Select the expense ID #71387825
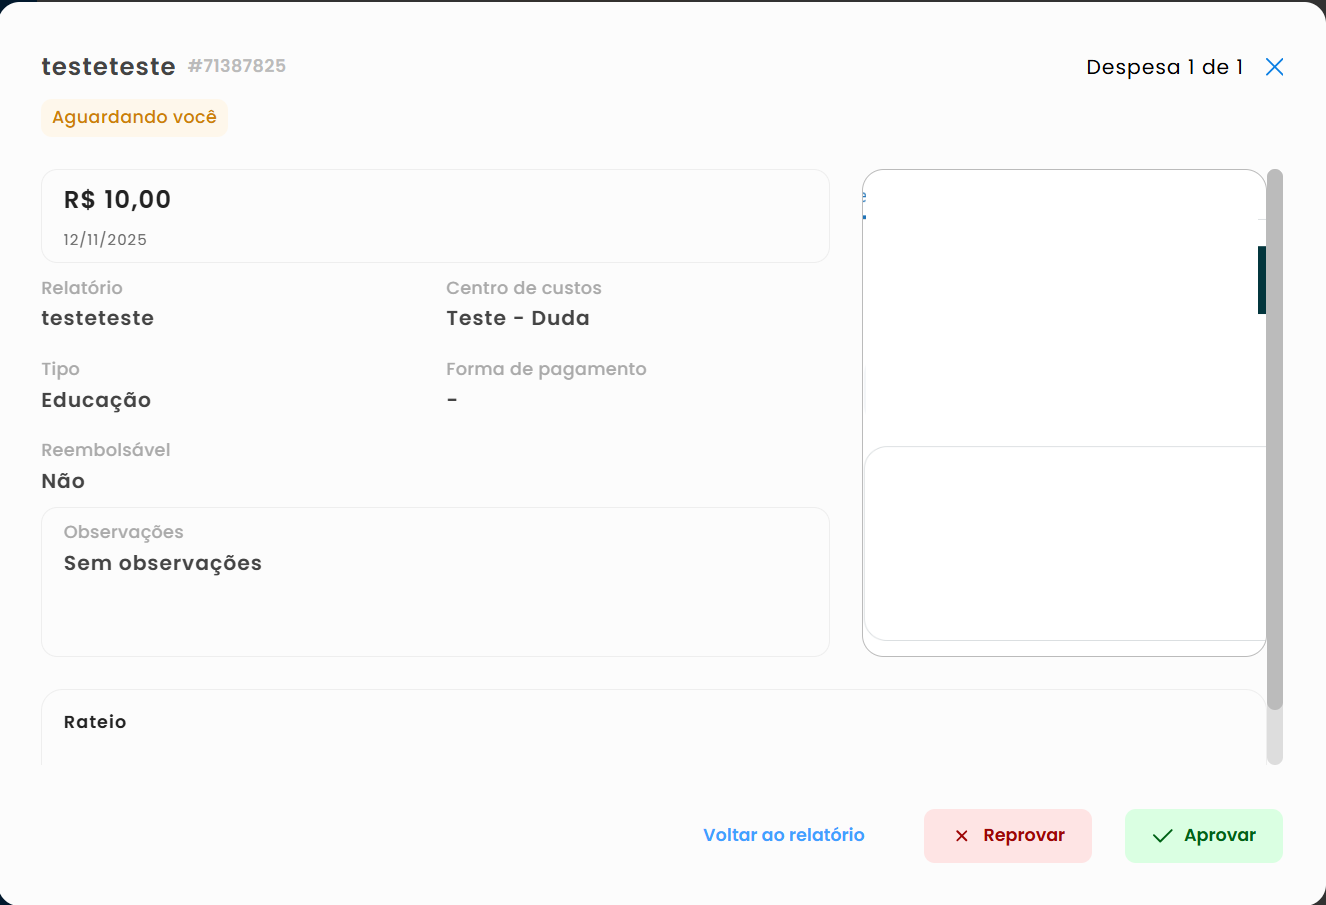 tap(237, 66)
